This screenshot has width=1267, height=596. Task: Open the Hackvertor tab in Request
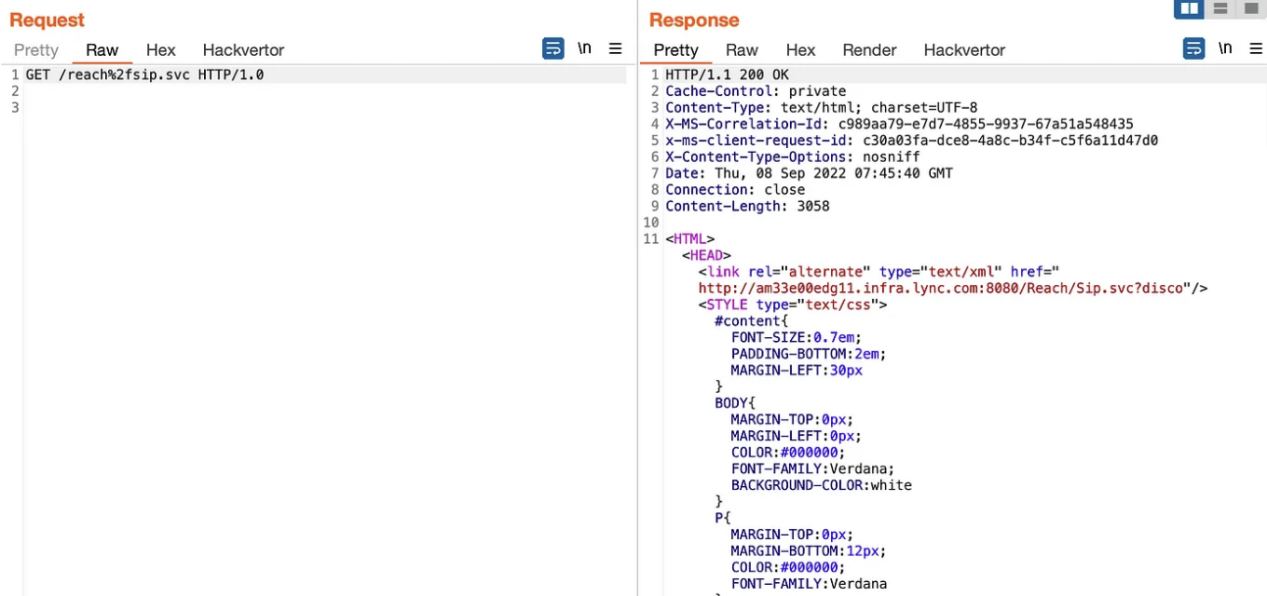pos(243,50)
